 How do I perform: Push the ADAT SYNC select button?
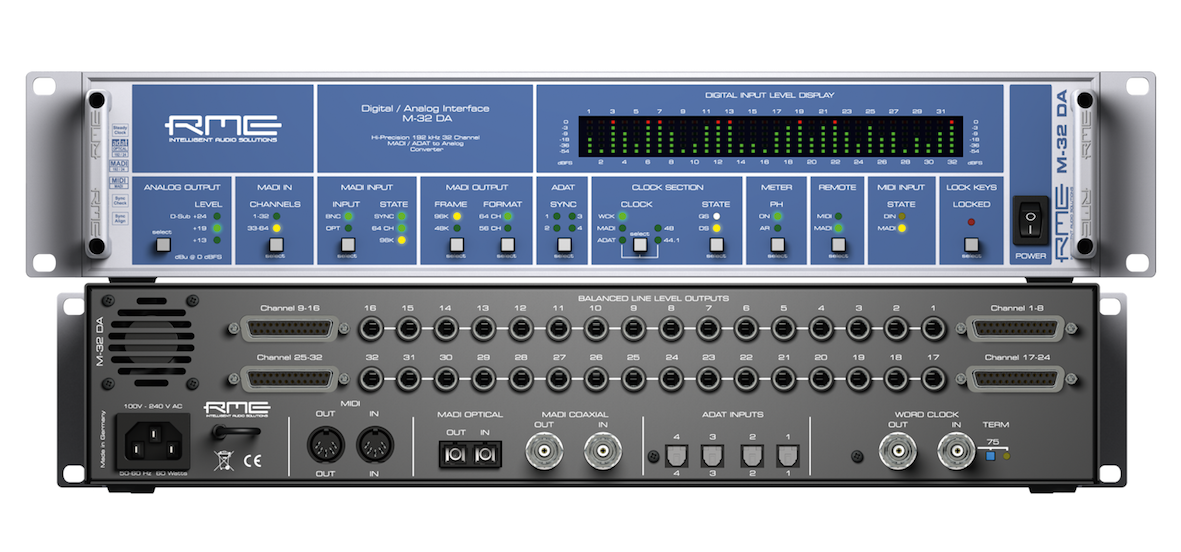click(563, 245)
